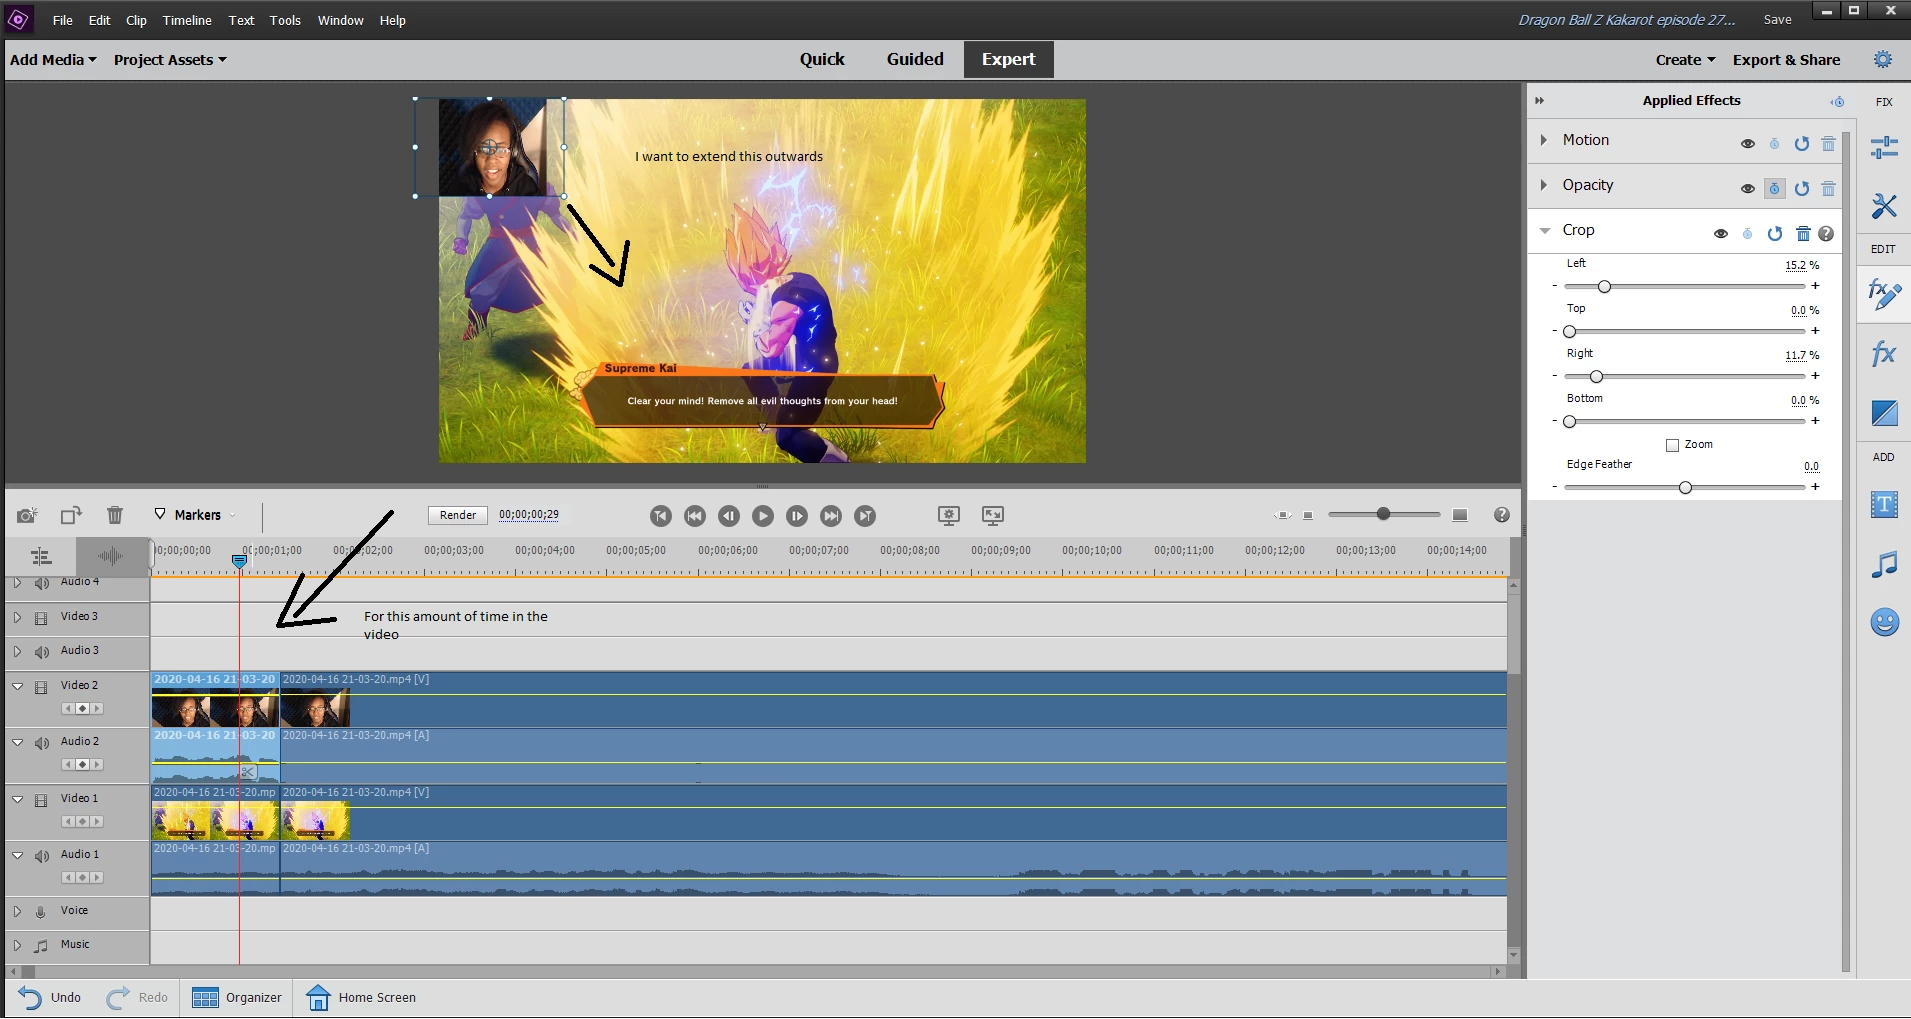The width and height of the screenshot is (1911, 1019).
Task: Click the timeline zoom slider handle
Action: click(x=1383, y=514)
